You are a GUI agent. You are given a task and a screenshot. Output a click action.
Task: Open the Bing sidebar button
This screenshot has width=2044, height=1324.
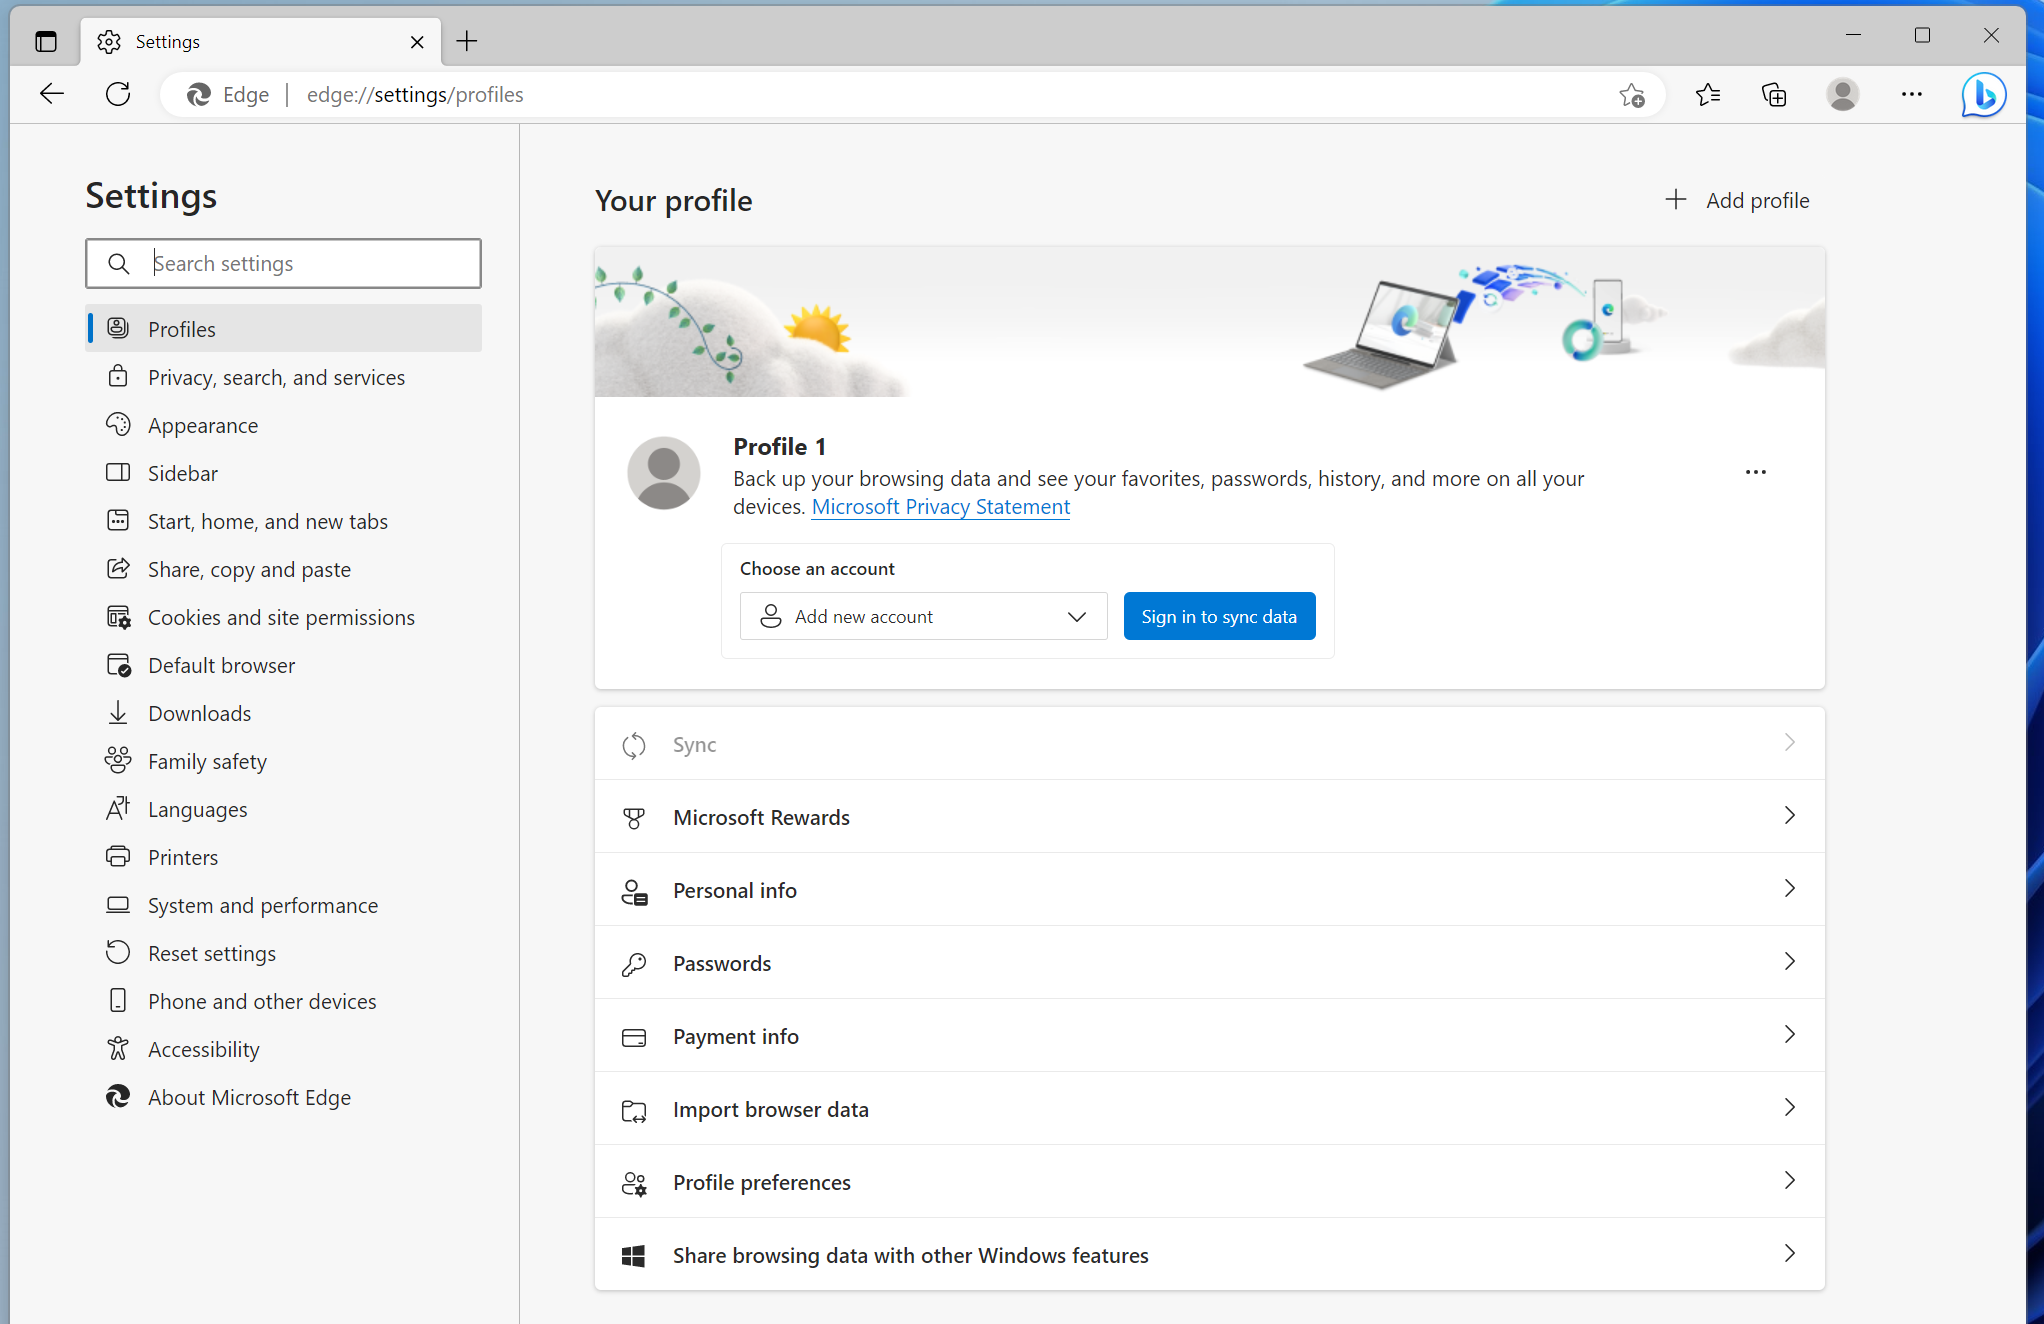1984,95
